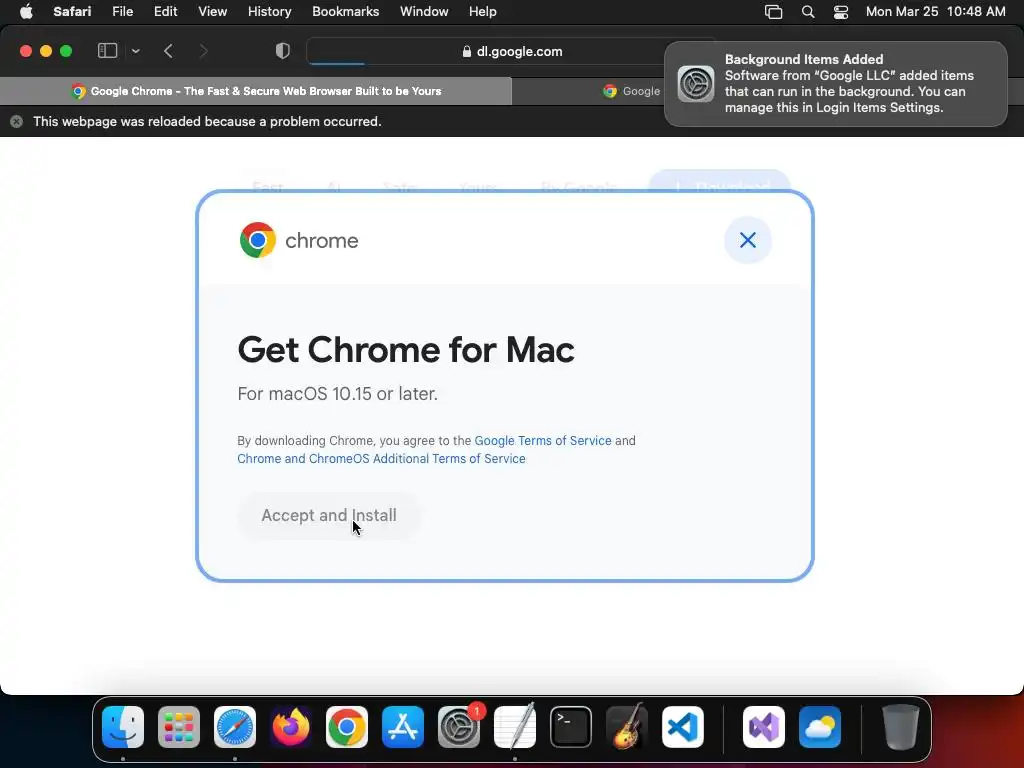Open the Bookmarks menu
Image resolution: width=1024 pixels, height=768 pixels.
click(345, 12)
